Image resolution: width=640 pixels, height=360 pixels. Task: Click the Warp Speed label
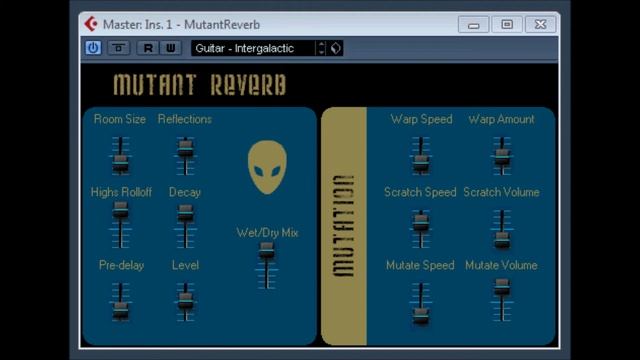[x=421, y=119]
